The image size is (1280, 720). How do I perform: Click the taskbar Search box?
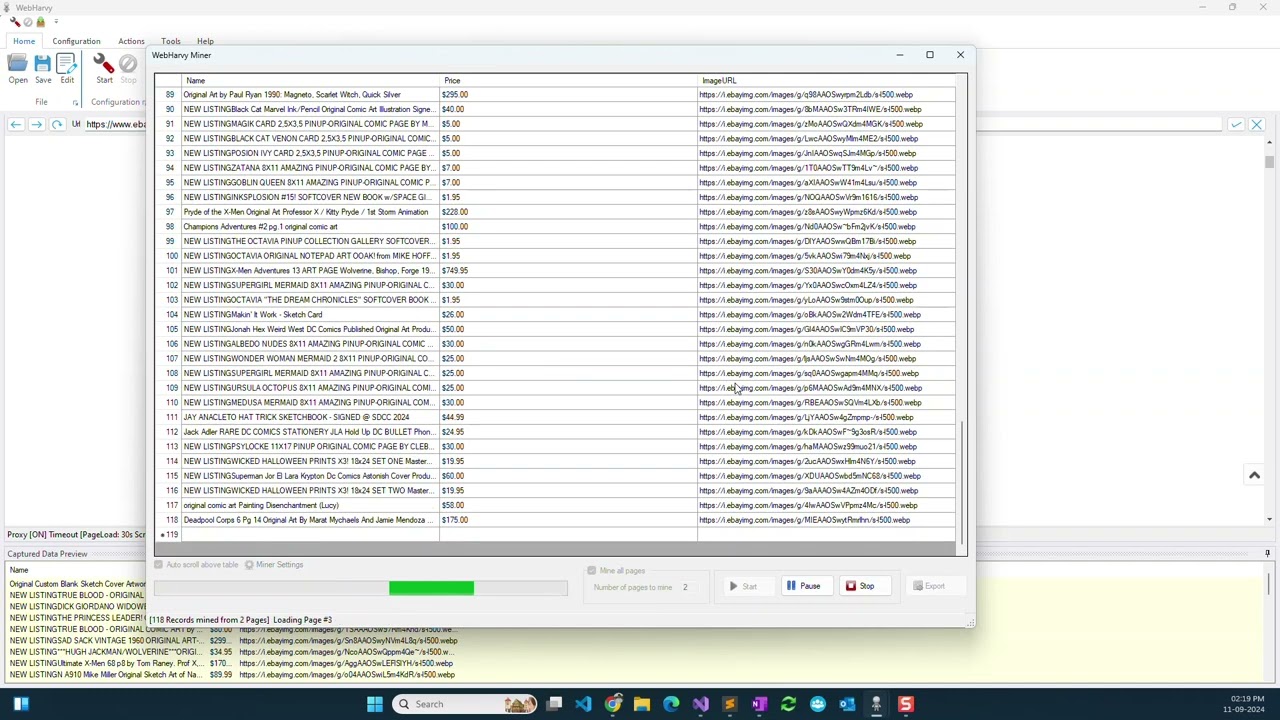[x=465, y=704]
